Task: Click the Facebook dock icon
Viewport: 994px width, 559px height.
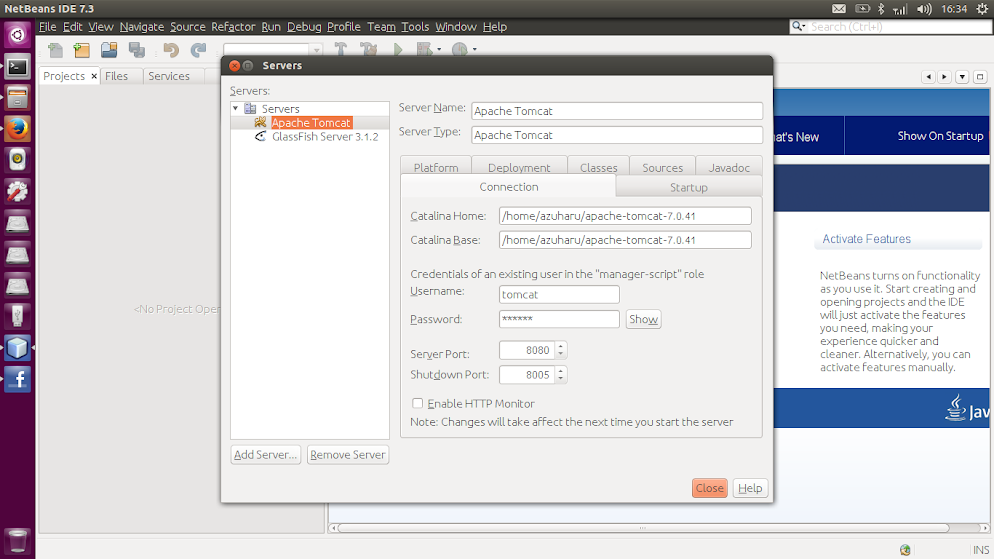Action: point(17,380)
